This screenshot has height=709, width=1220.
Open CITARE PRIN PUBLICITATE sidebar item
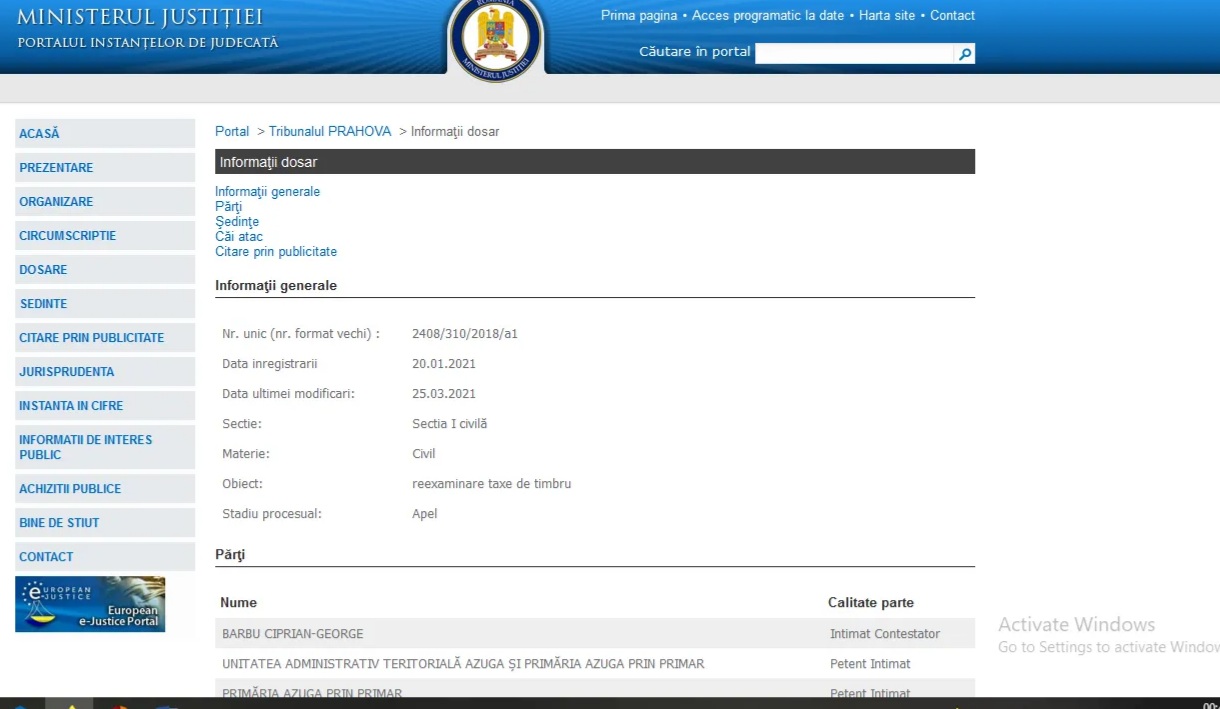pos(92,338)
